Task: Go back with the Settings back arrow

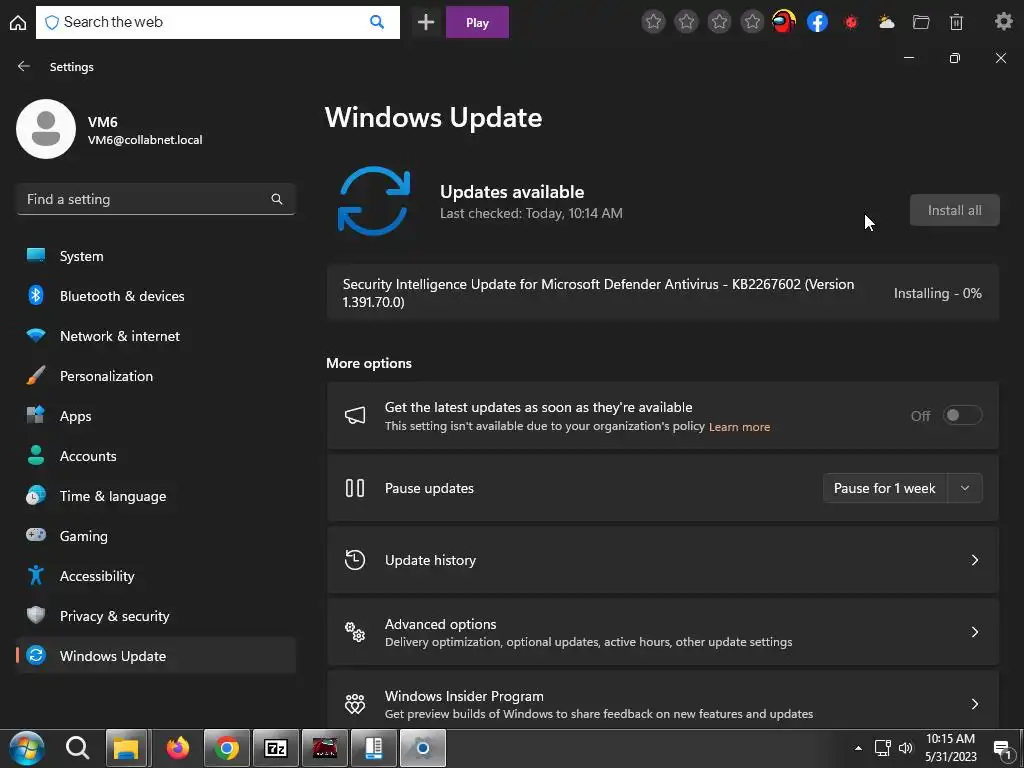Action: (24, 66)
